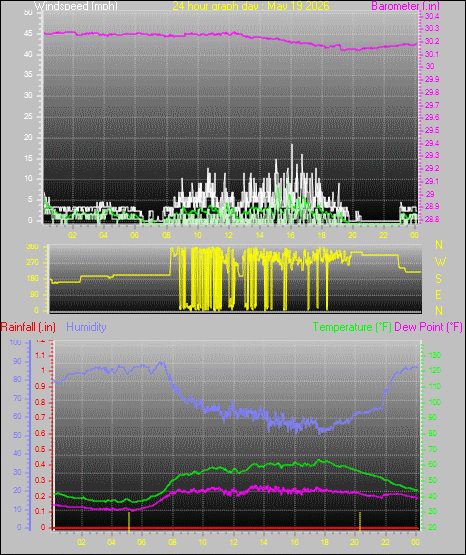Click hour 12 under the windspeed chart
Image resolution: width=466 pixels, height=555 pixels.
click(228, 235)
